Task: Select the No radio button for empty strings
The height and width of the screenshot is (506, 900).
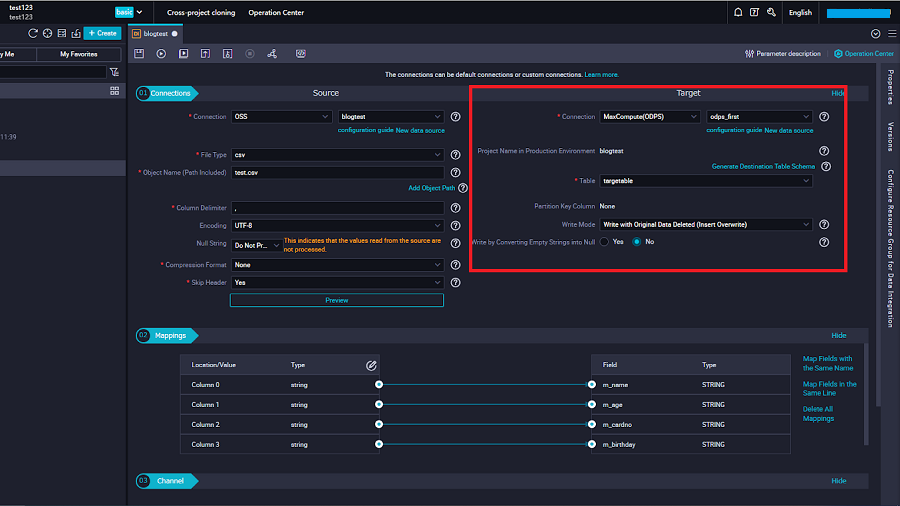Action: [x=636, y=242]
